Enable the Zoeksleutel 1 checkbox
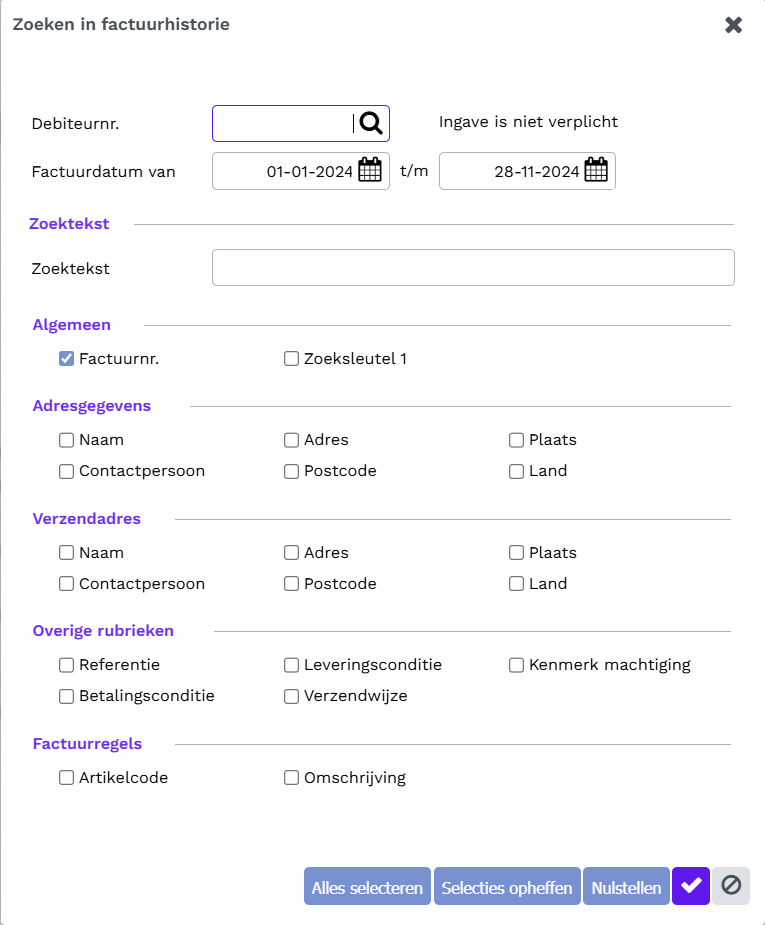Image resolution: width=765 pixels, height=925 pixels. (x=291, y=359)
